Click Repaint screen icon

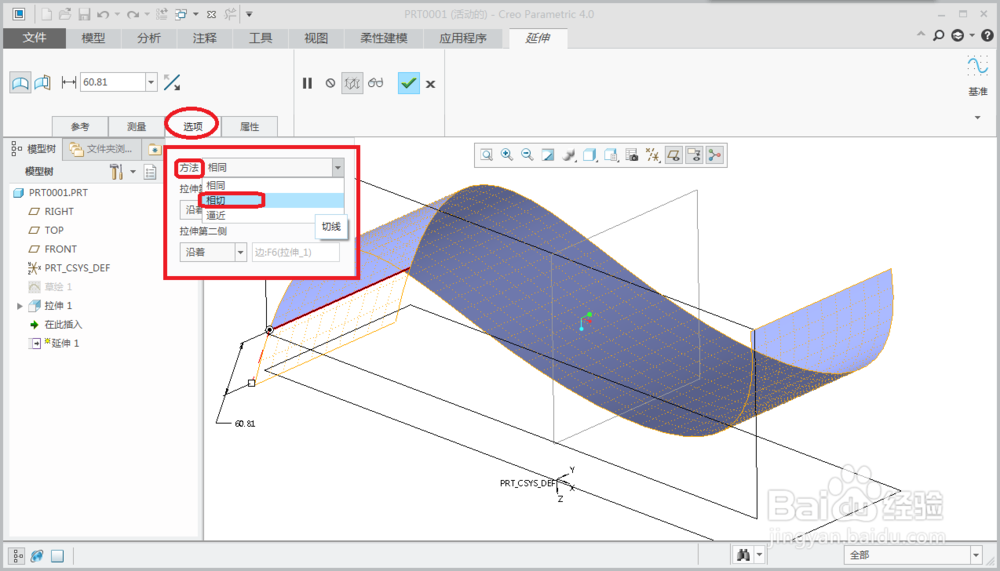(x=548, y=155)
